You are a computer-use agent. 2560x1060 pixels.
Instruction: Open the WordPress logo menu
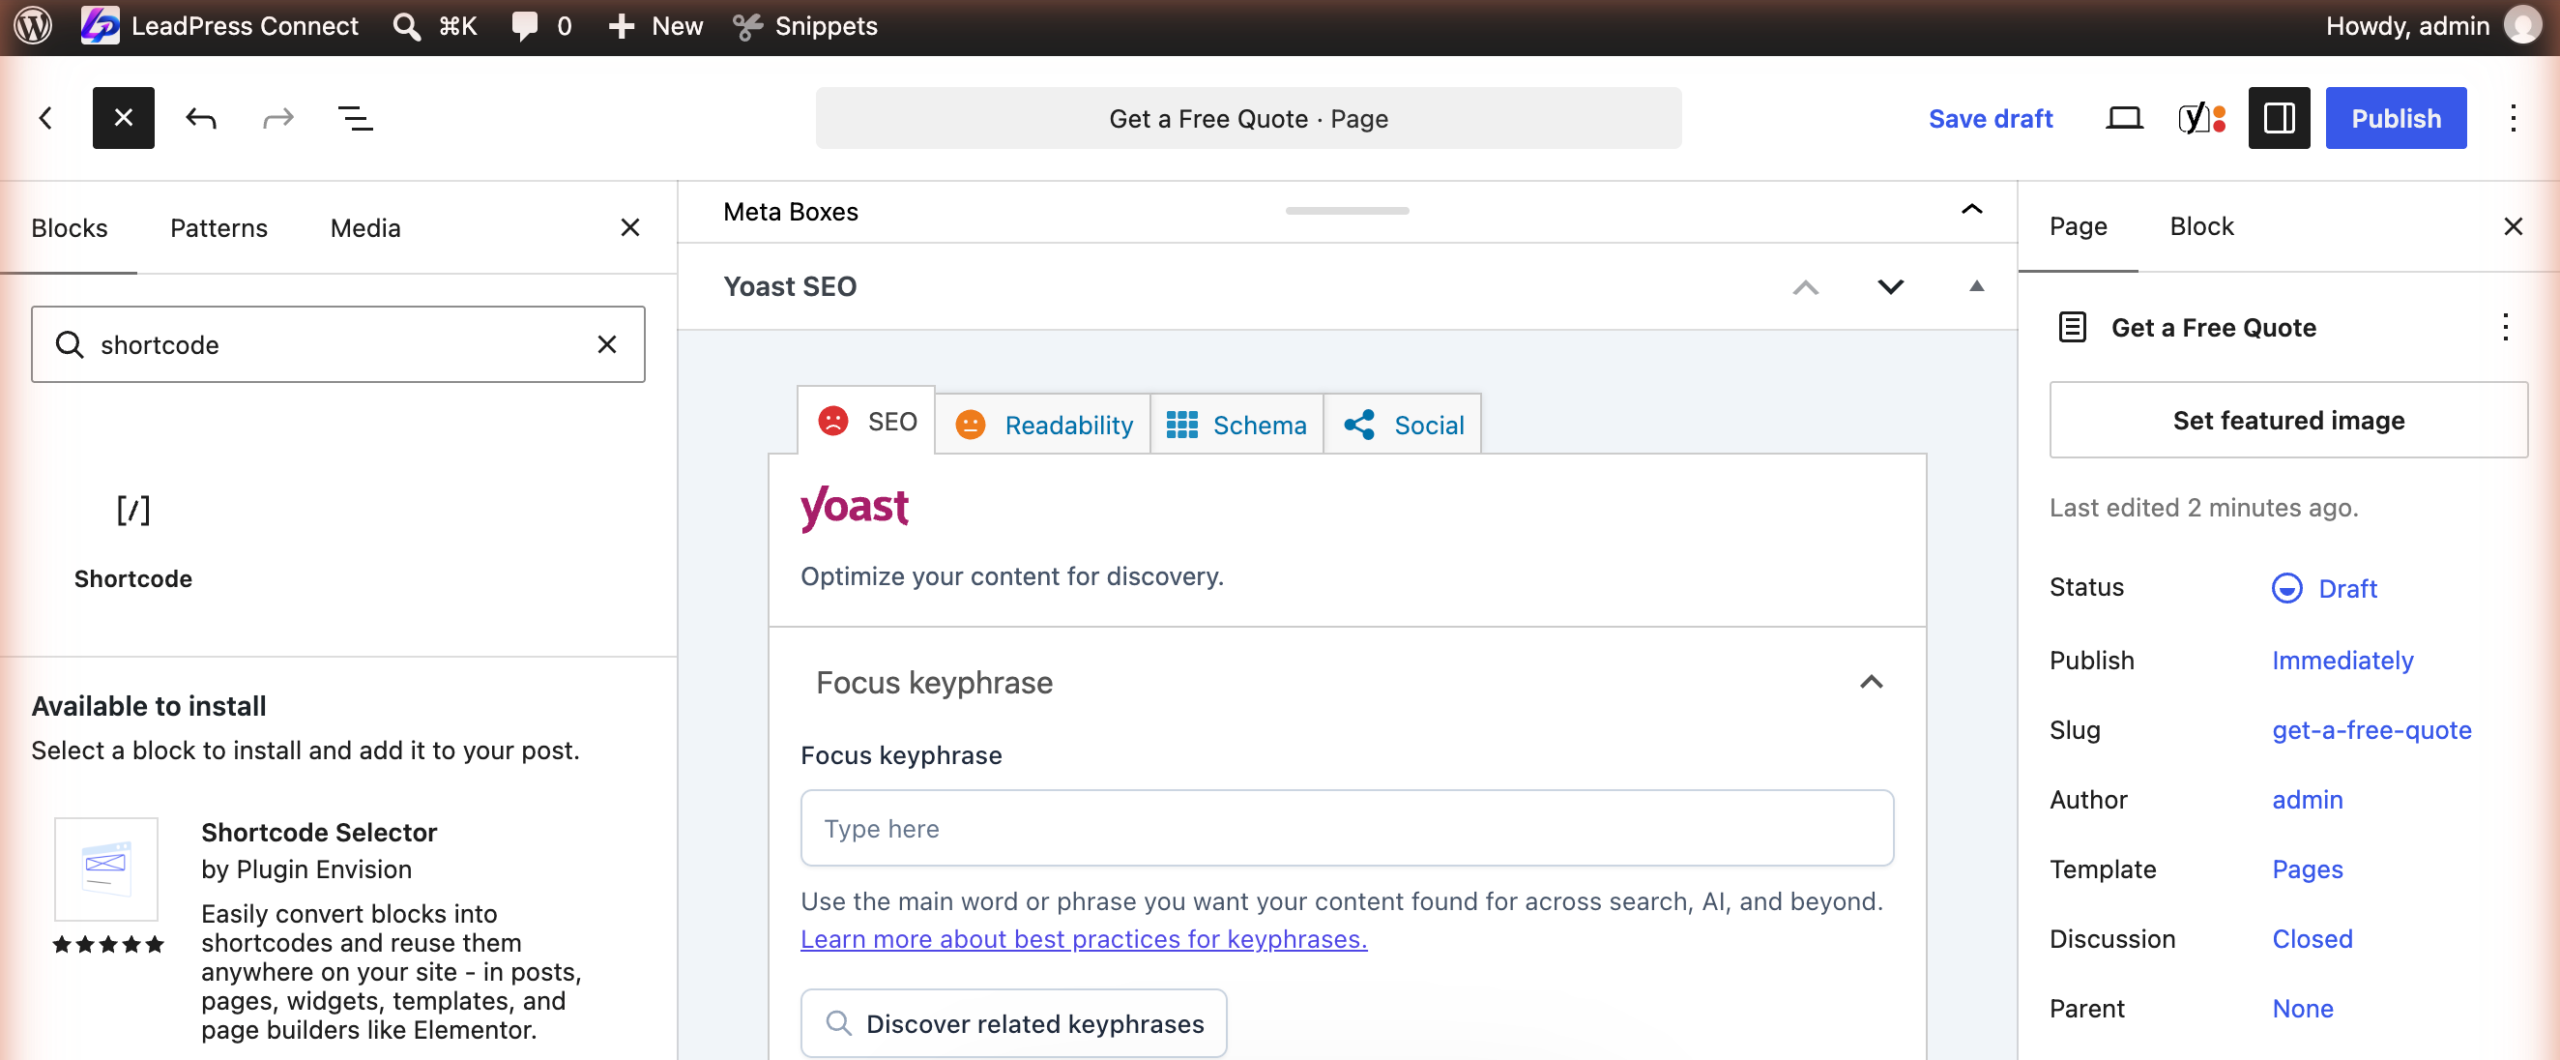pyautogui.click(x=34, y=26)
